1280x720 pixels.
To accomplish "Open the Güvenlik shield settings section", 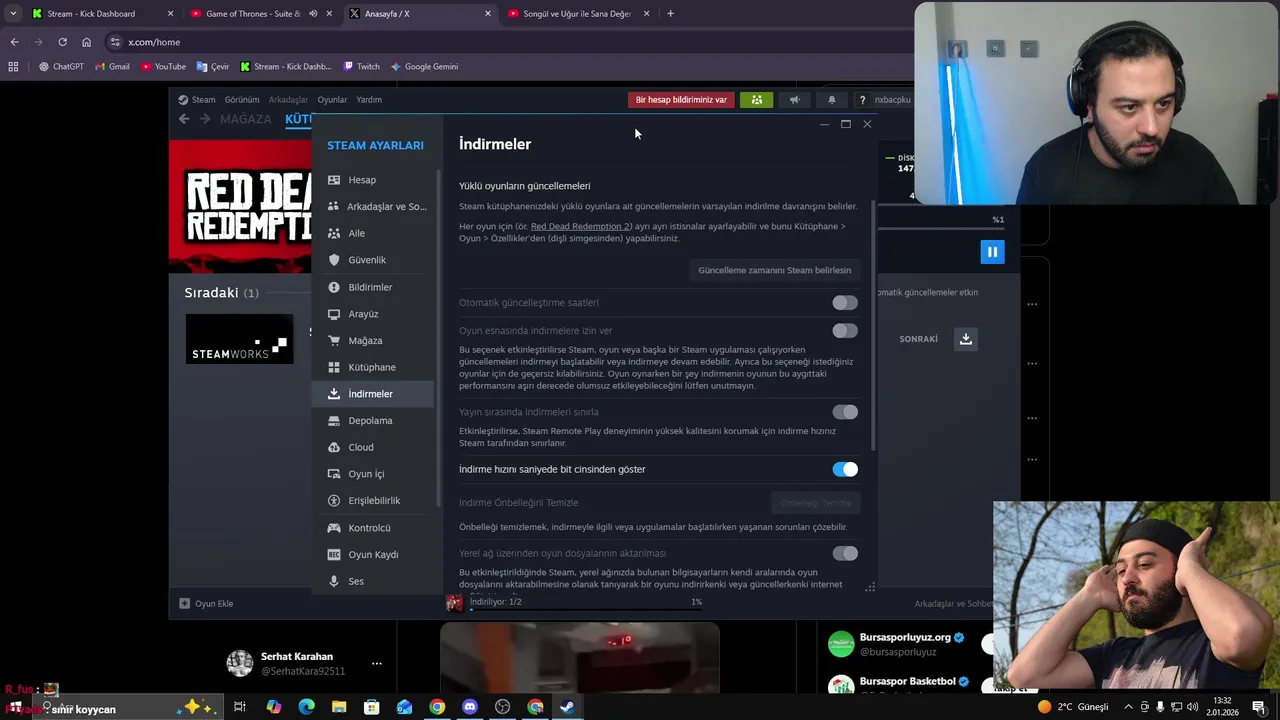I will click(373, 260).
